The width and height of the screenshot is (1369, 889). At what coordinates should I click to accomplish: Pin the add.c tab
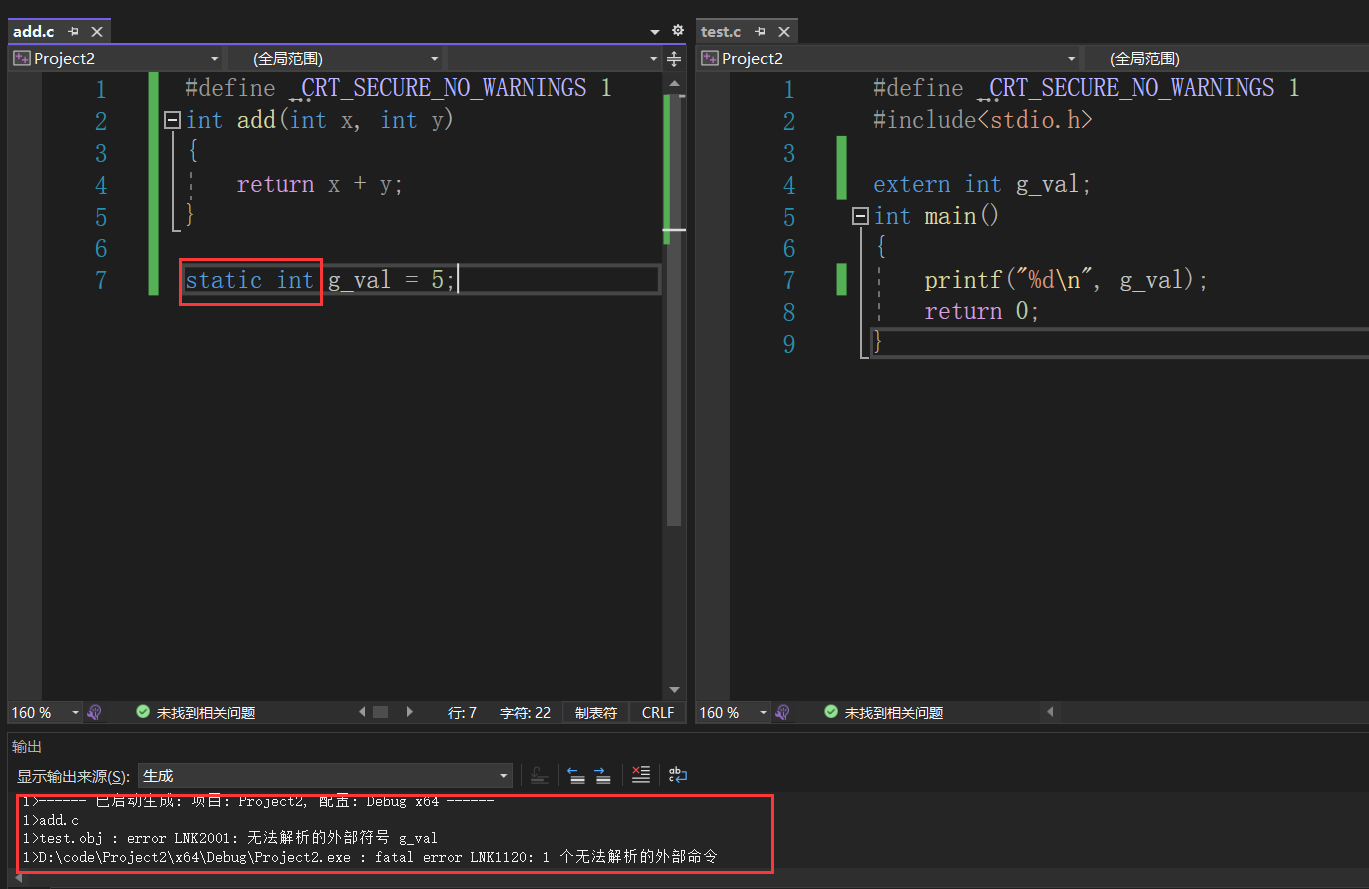[73, 32]
